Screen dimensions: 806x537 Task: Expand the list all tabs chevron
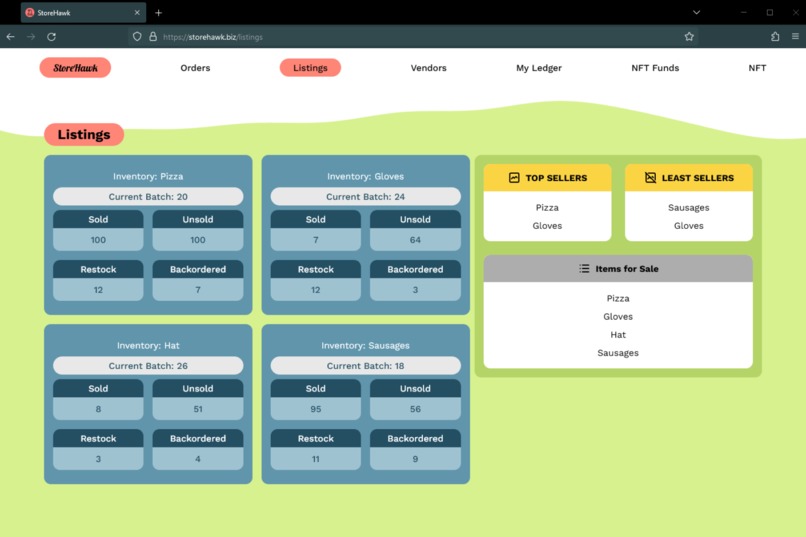(x=697, y=12)
